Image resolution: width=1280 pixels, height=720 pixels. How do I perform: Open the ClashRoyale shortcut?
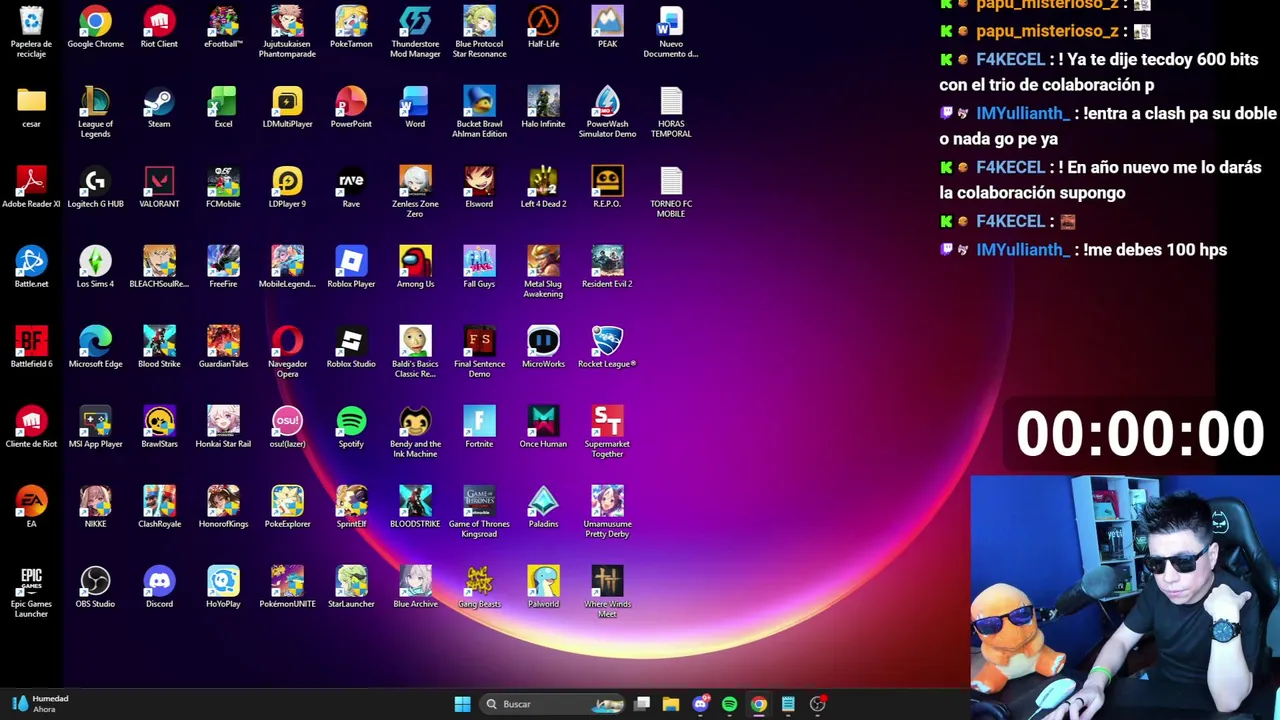click(x=159, y=508)
